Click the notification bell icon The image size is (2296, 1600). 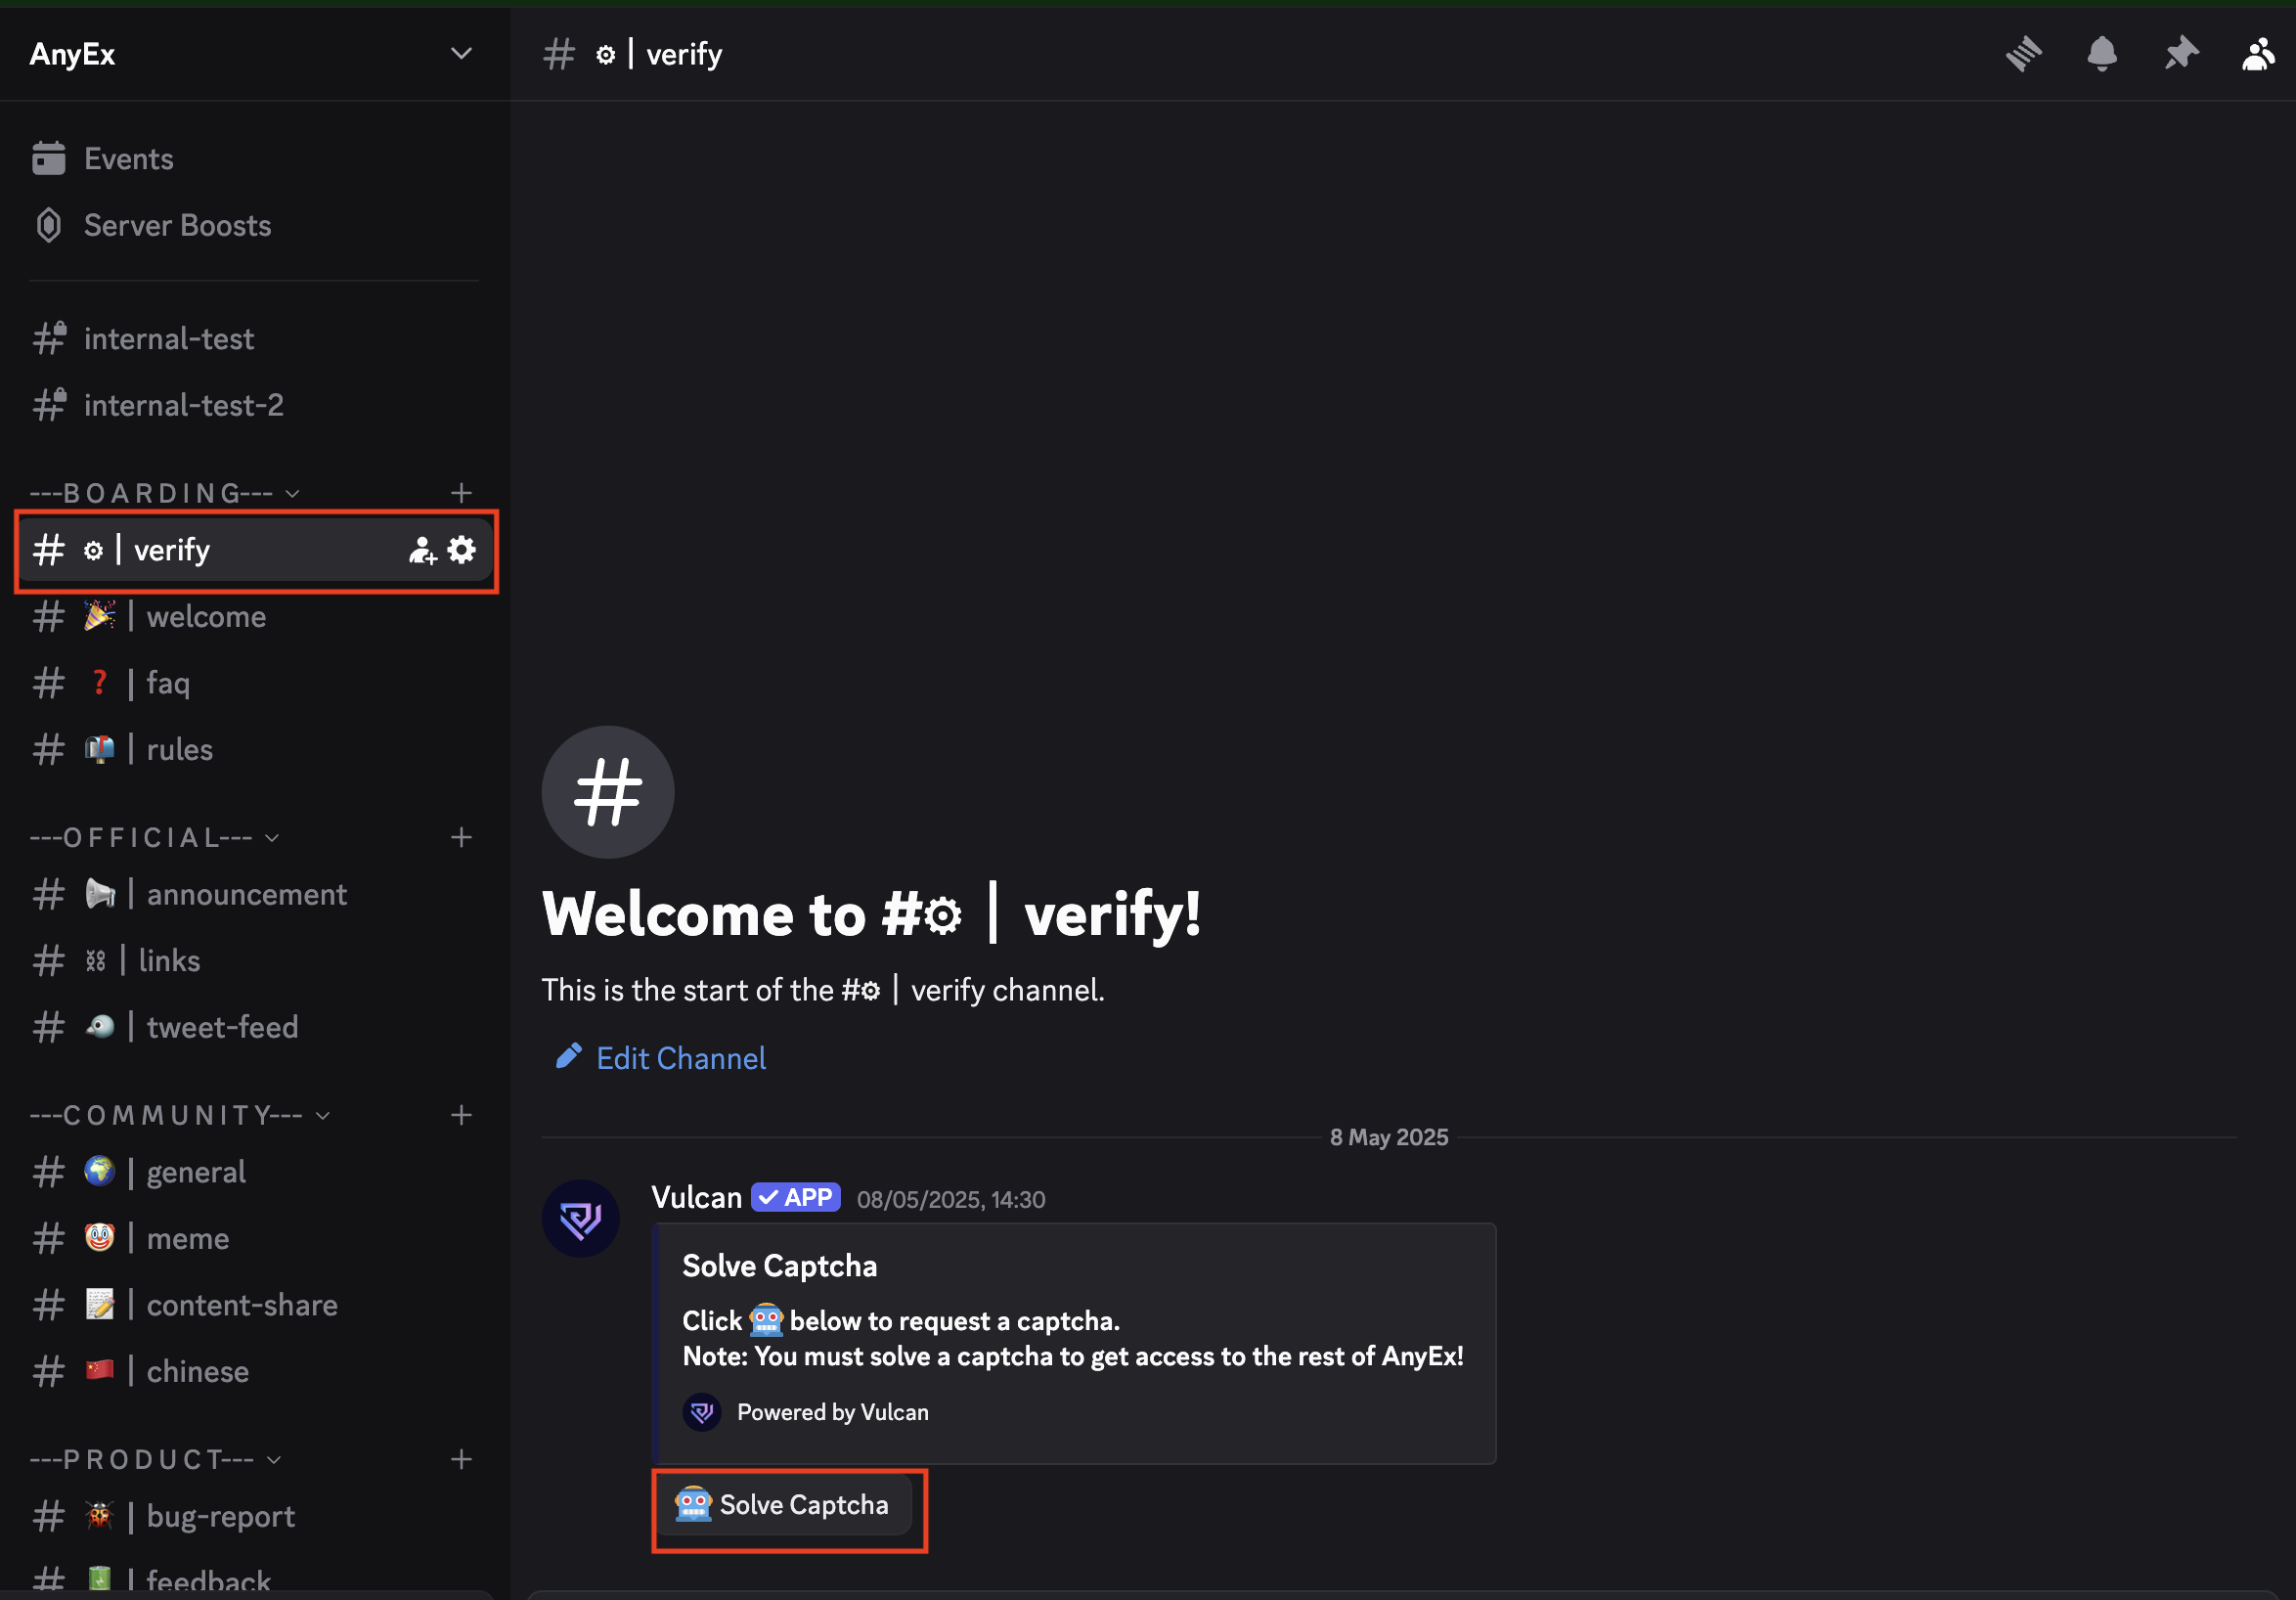click(2102, 54)
